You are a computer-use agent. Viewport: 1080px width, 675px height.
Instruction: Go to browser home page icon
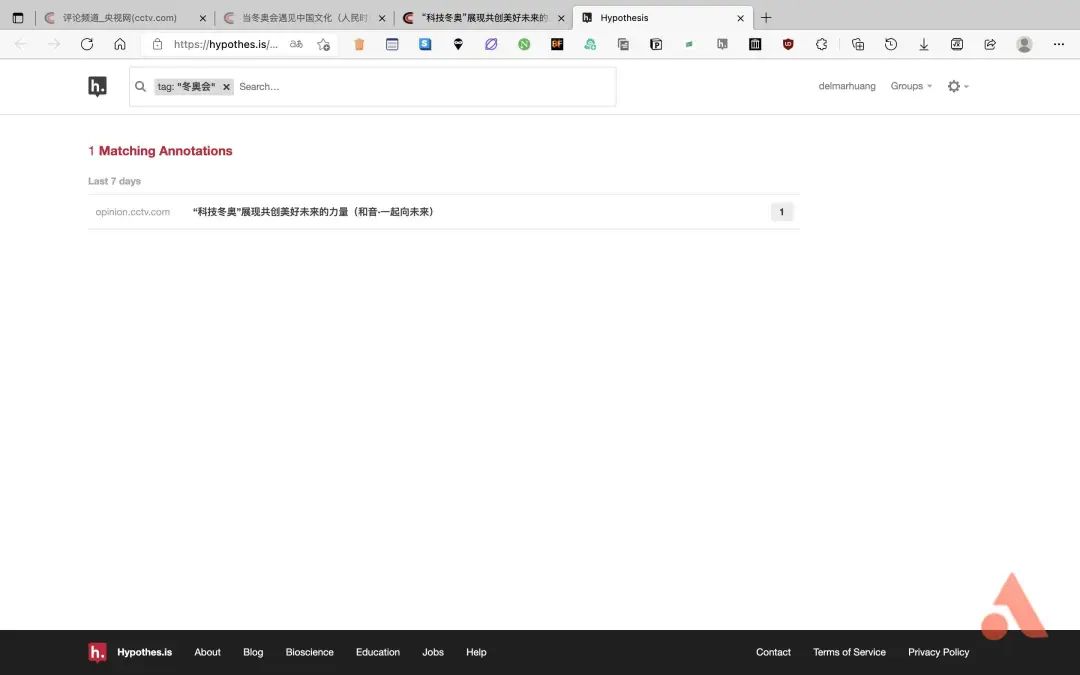(120, 44)
